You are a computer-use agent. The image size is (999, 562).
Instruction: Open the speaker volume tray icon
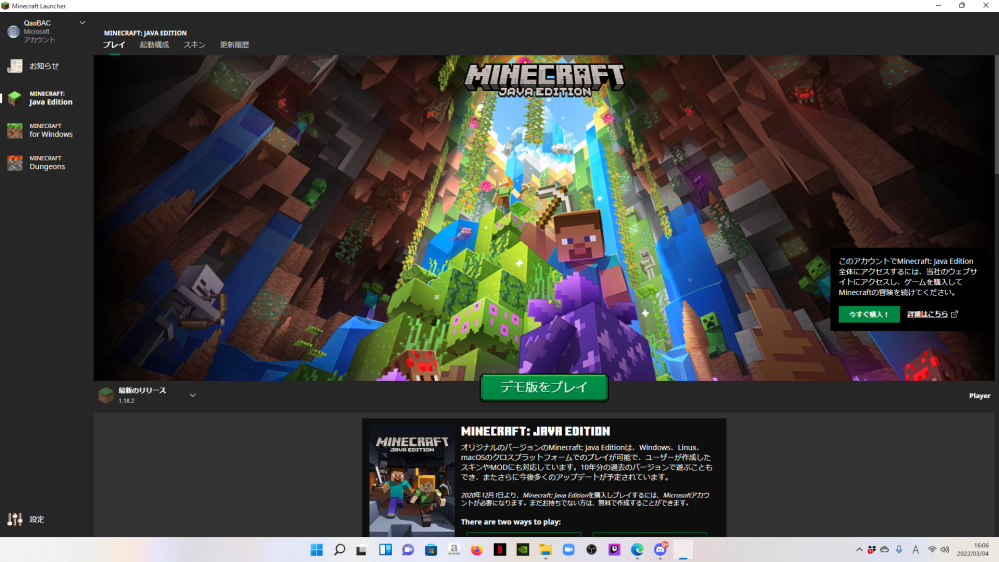coord(945,550)
